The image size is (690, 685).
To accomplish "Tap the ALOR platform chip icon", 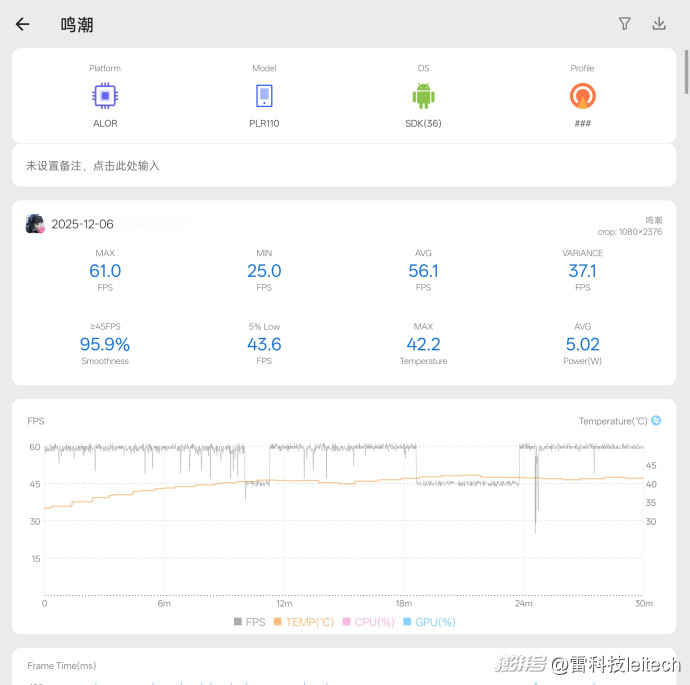I will (105, 96).
